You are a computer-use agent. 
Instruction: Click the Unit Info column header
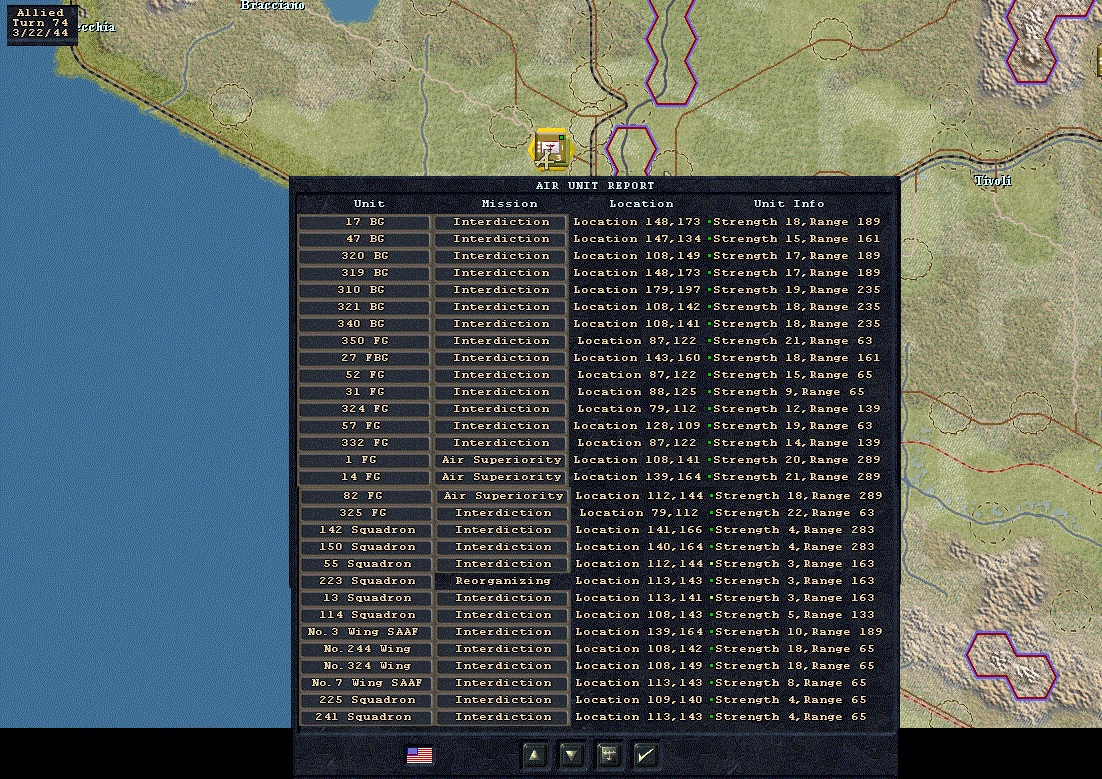[789, 204]
